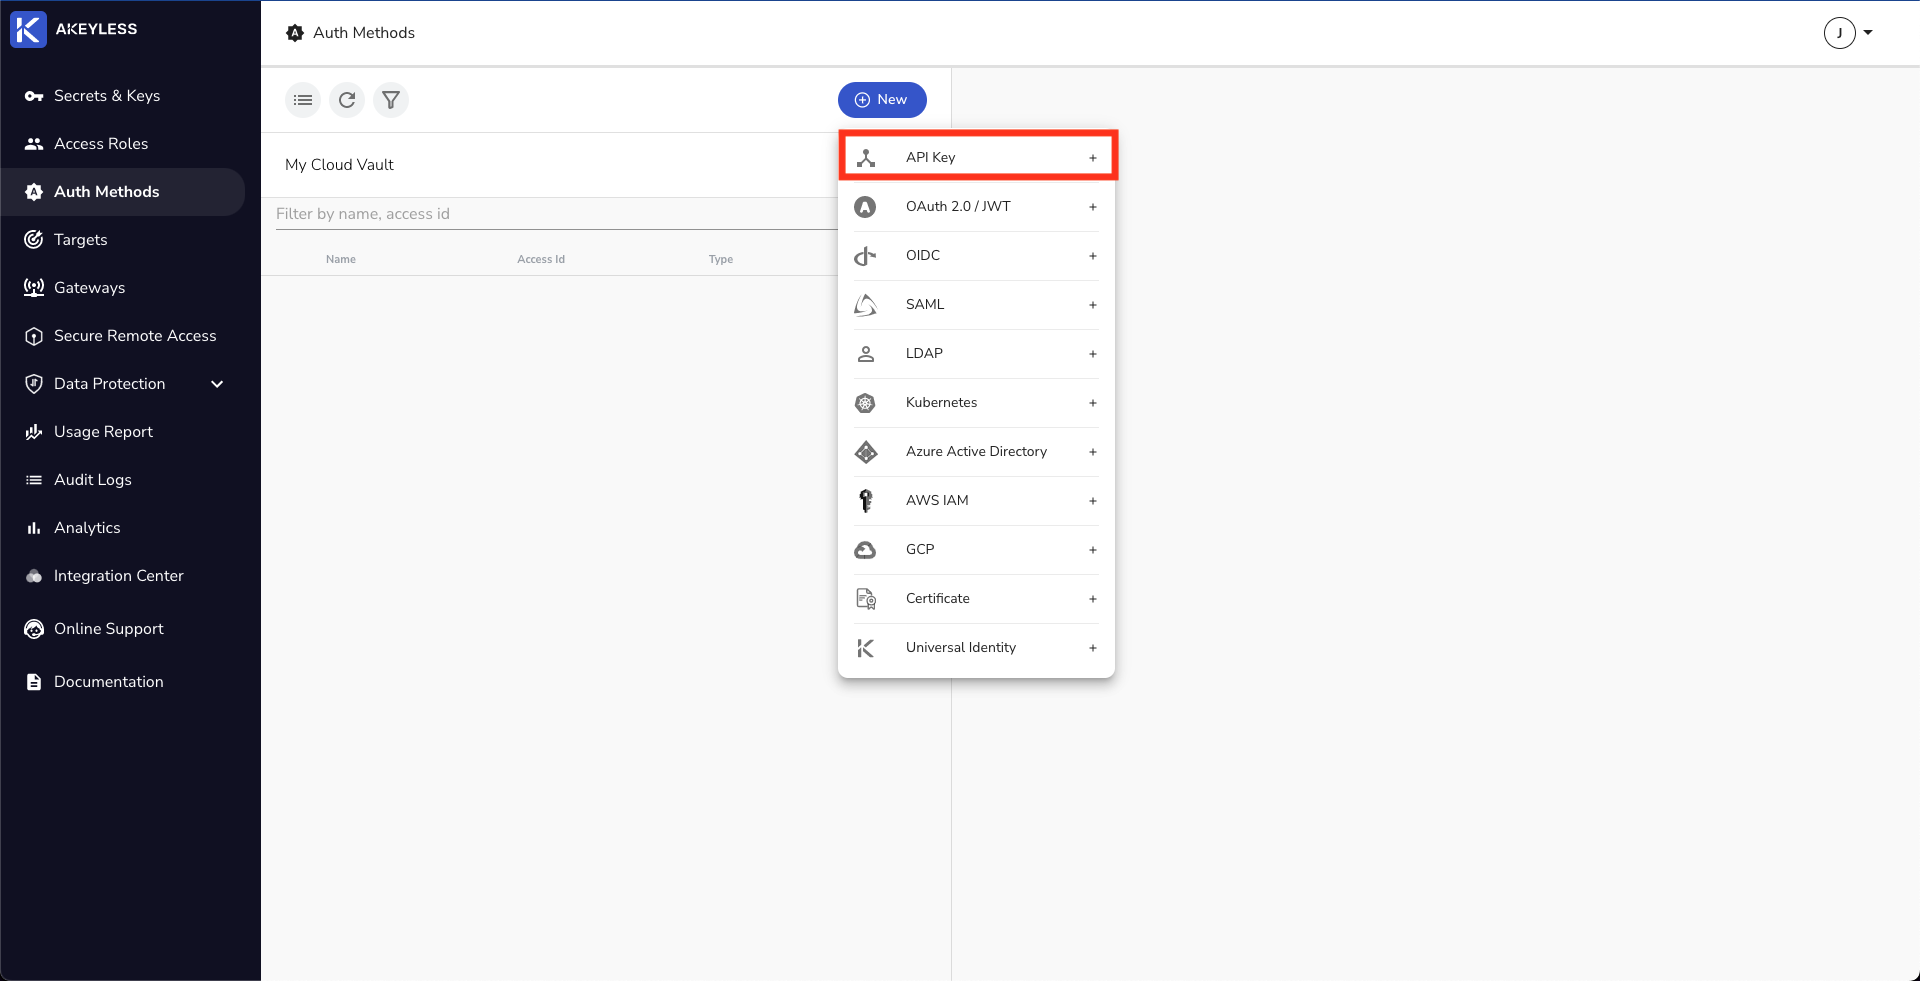Click the Analytics bar chart icon
Viewport: 1920px width, 981px height.
[x=34, y=528]
